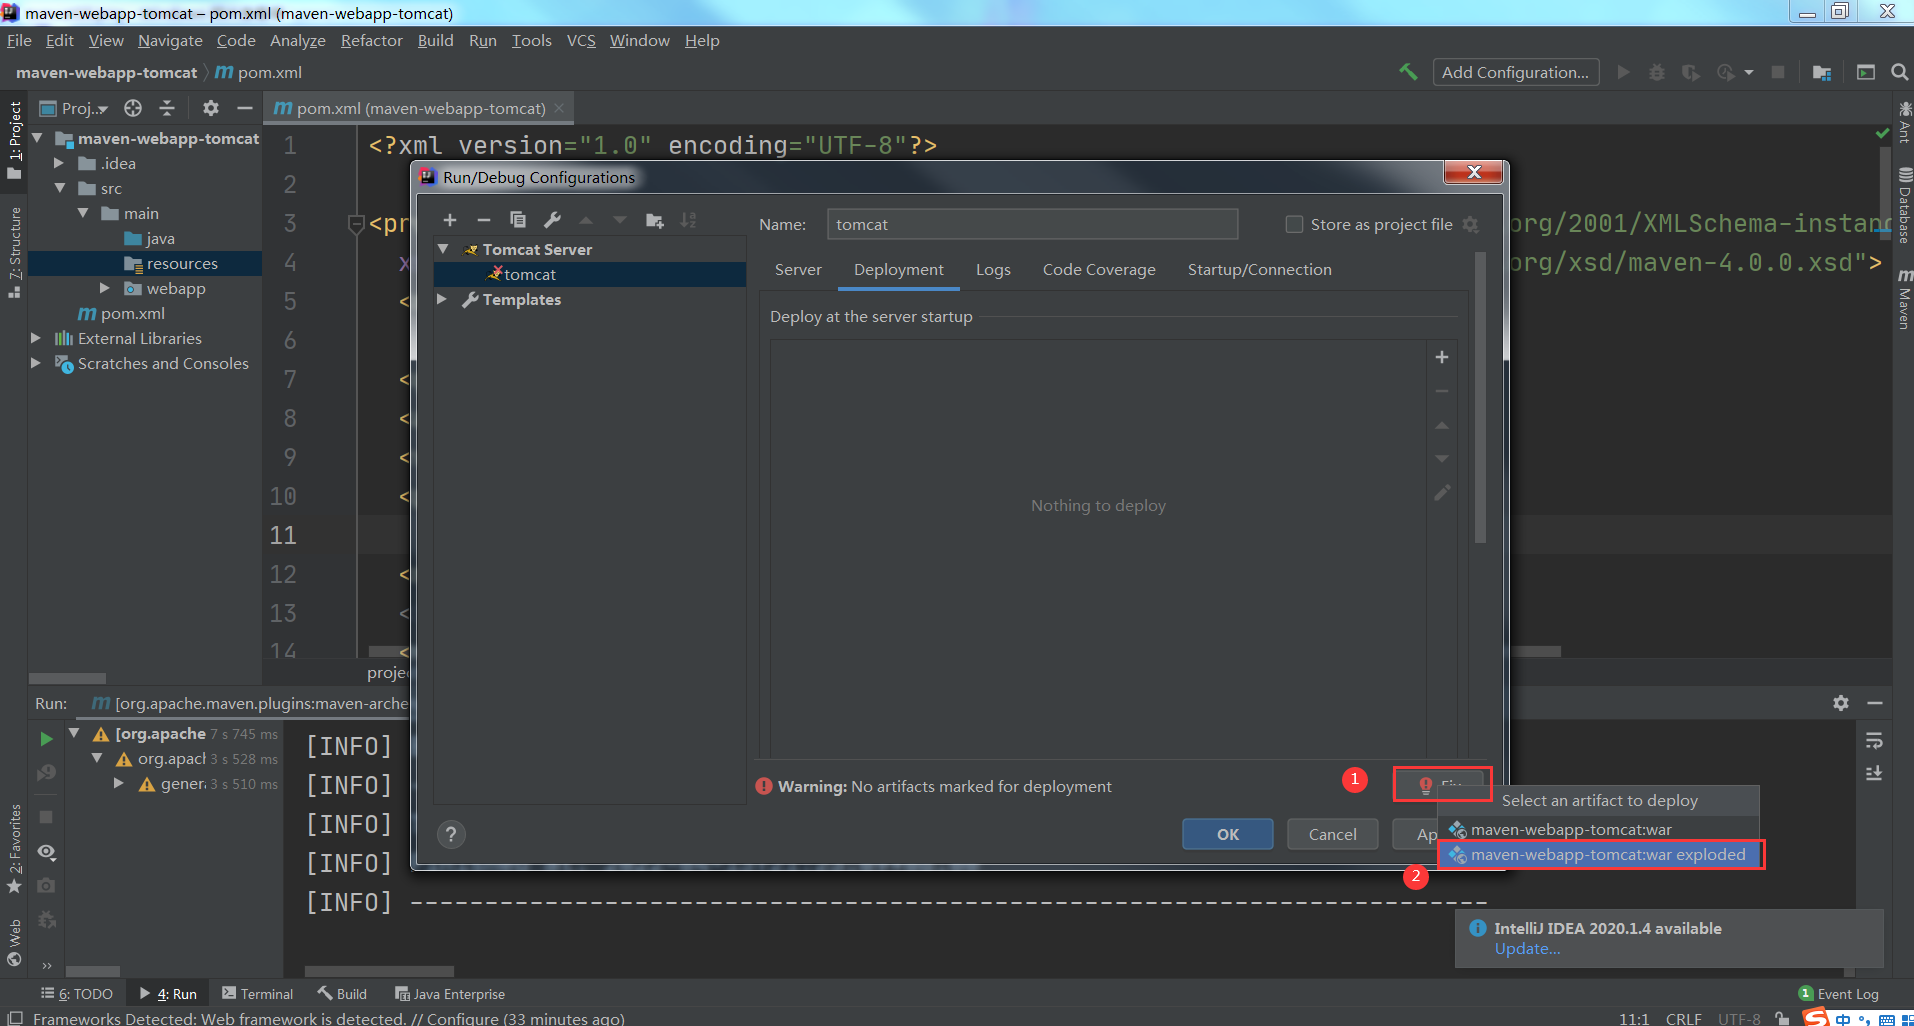Choose maven-webapp-tomcat:war artifact
The height and width of the screenshot is (1026, 1914).
(x=1600, y=829)
